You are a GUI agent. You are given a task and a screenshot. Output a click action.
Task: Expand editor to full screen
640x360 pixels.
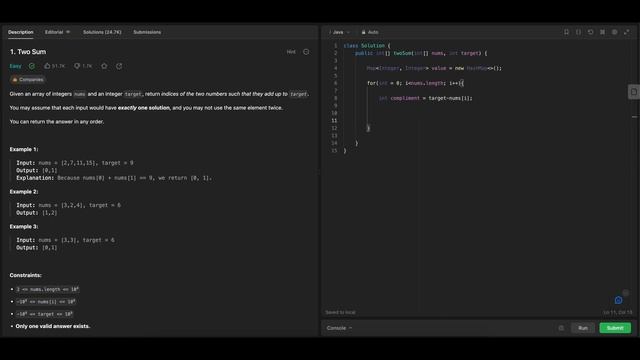(627, 32)
